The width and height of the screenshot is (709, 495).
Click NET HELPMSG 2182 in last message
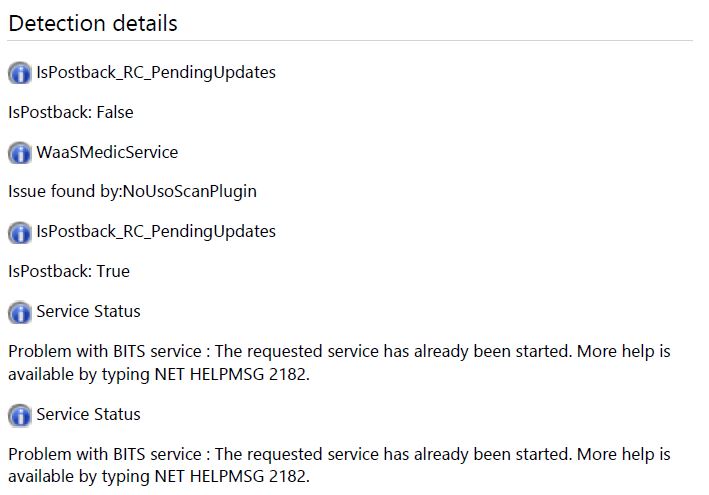(x=231, y=476)
